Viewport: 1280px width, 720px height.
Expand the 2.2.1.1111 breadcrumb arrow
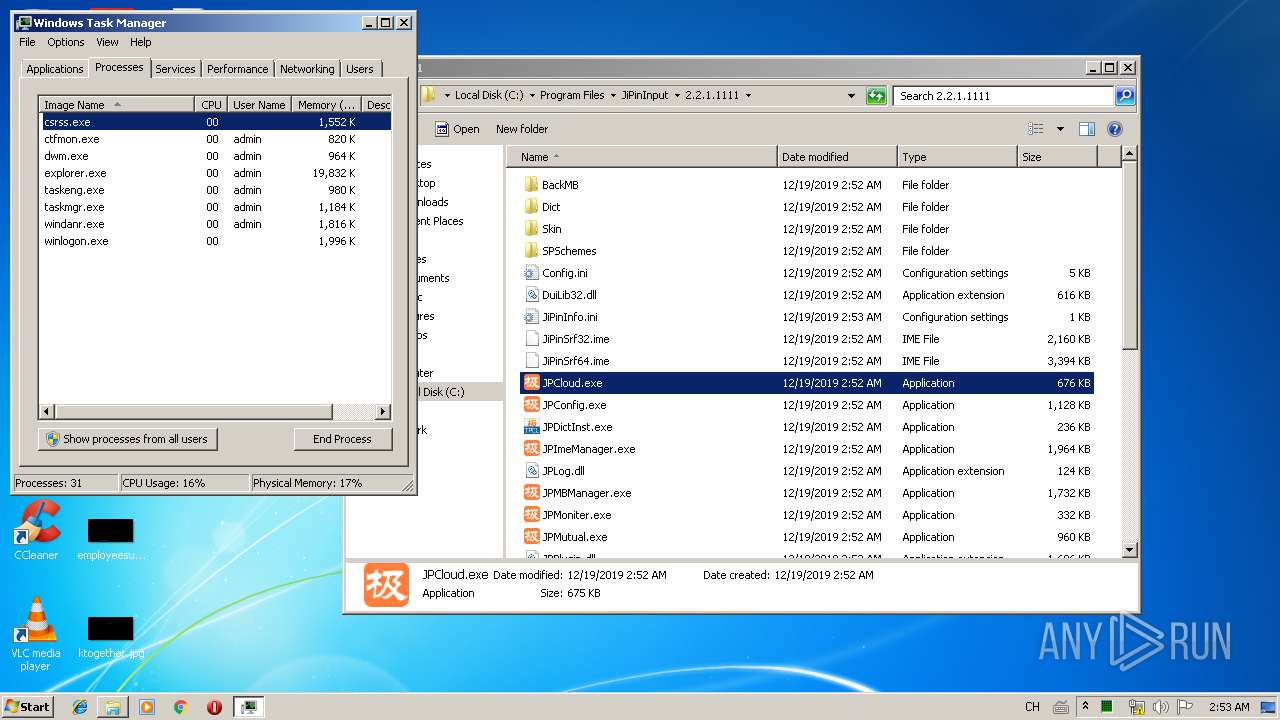pyautogui.click(x=748, y=96)
